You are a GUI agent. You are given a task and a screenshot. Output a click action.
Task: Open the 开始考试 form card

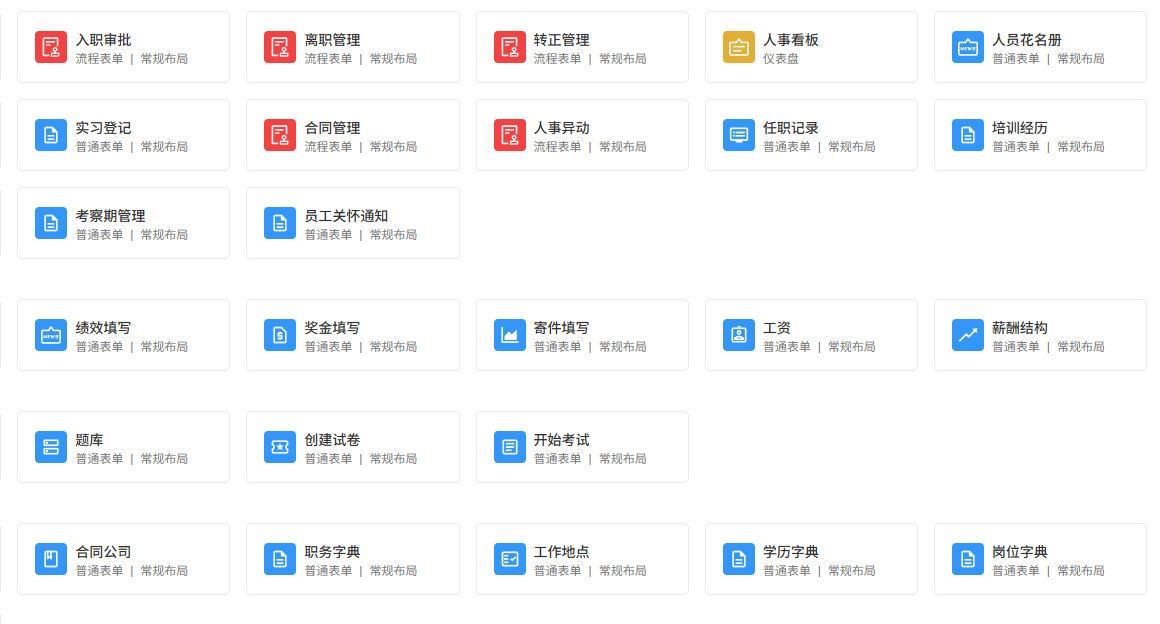(x=581, y=447)
